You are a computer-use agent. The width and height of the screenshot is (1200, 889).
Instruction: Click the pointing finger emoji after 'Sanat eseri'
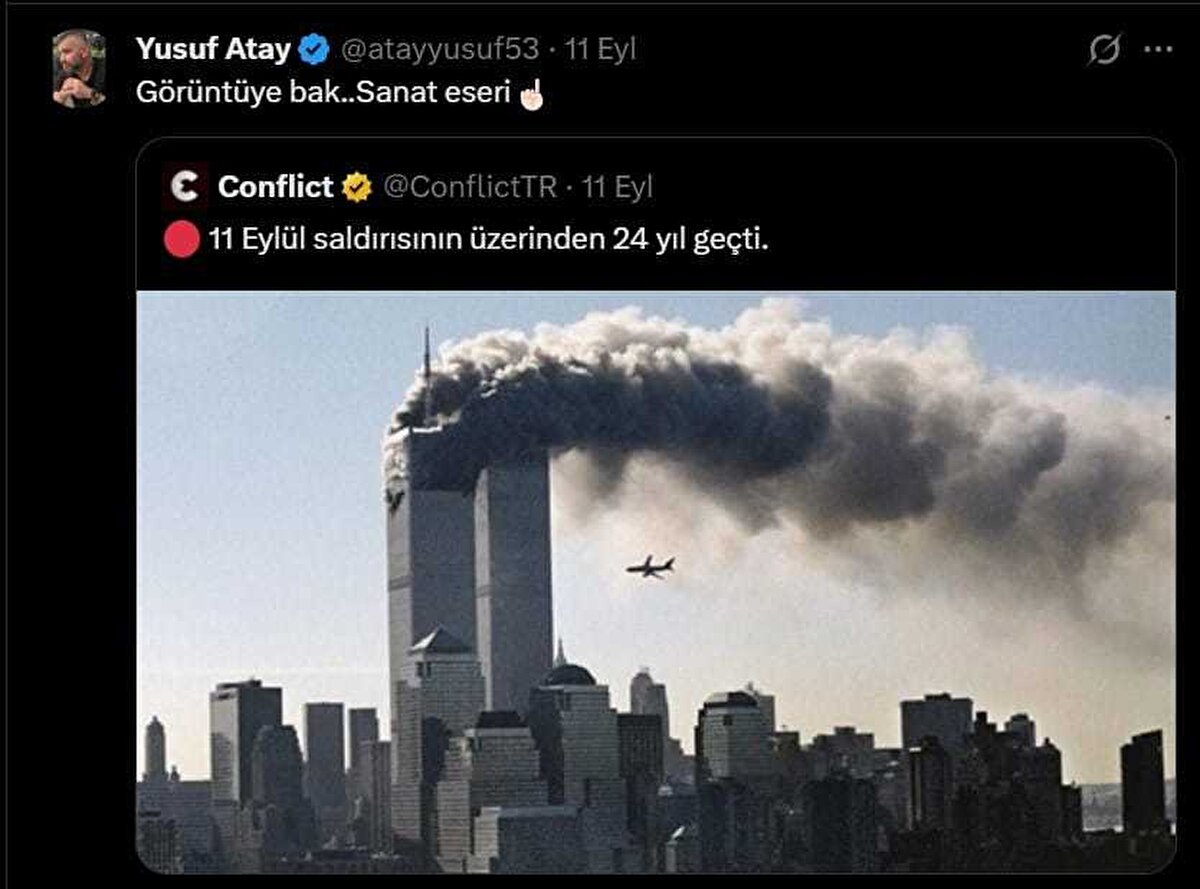point(531,94)
